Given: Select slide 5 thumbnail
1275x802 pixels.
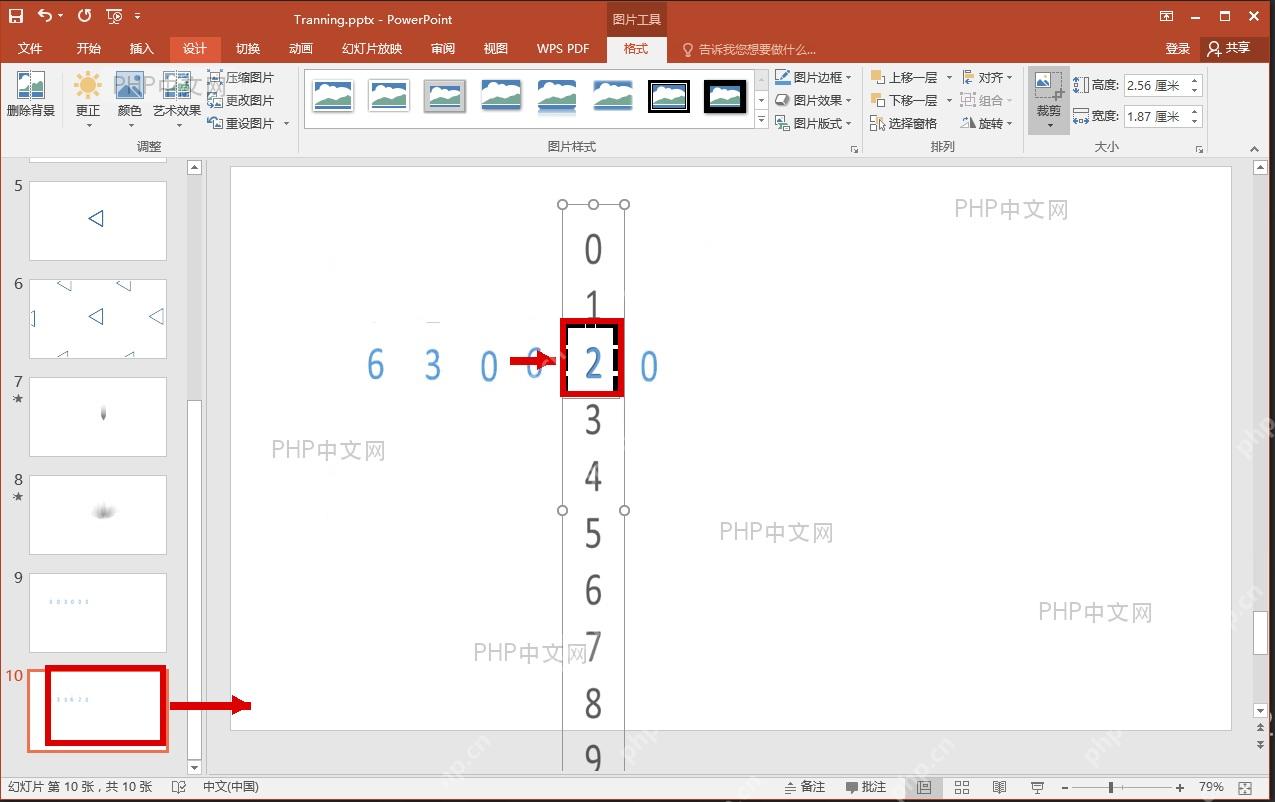Looking at the screenshot, I should 98,220.
